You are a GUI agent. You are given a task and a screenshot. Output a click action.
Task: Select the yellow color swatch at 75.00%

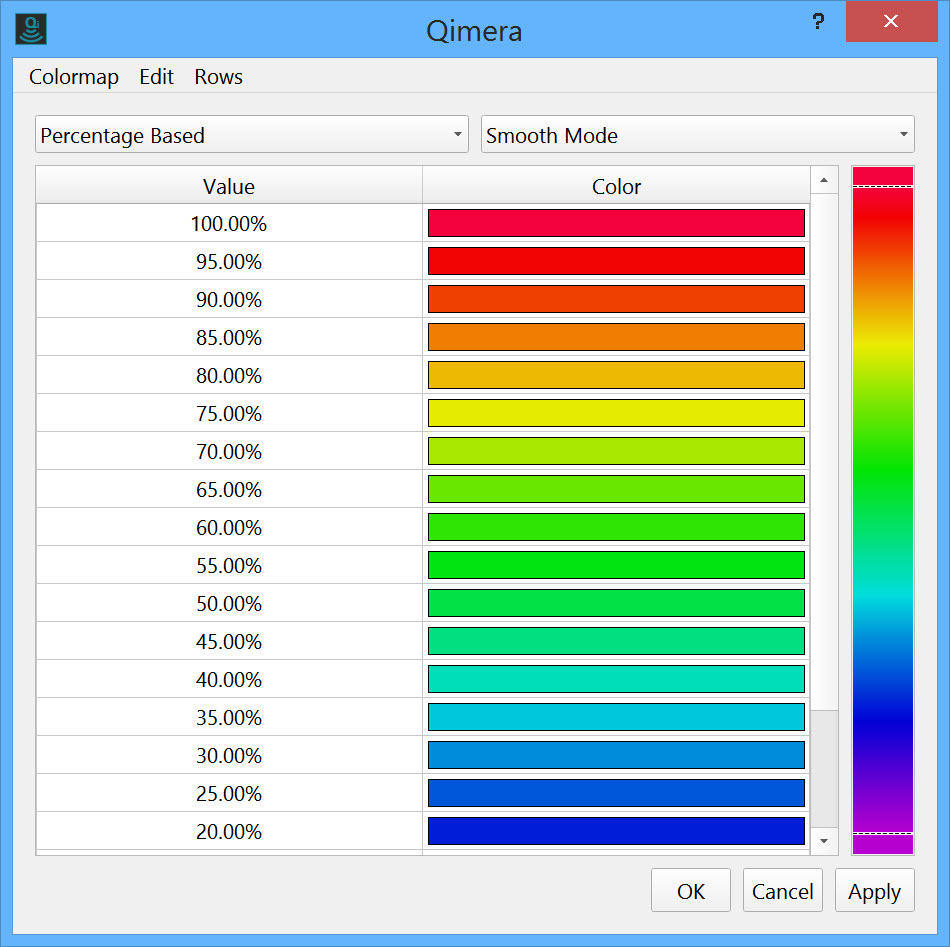click(x=616, y=414)
